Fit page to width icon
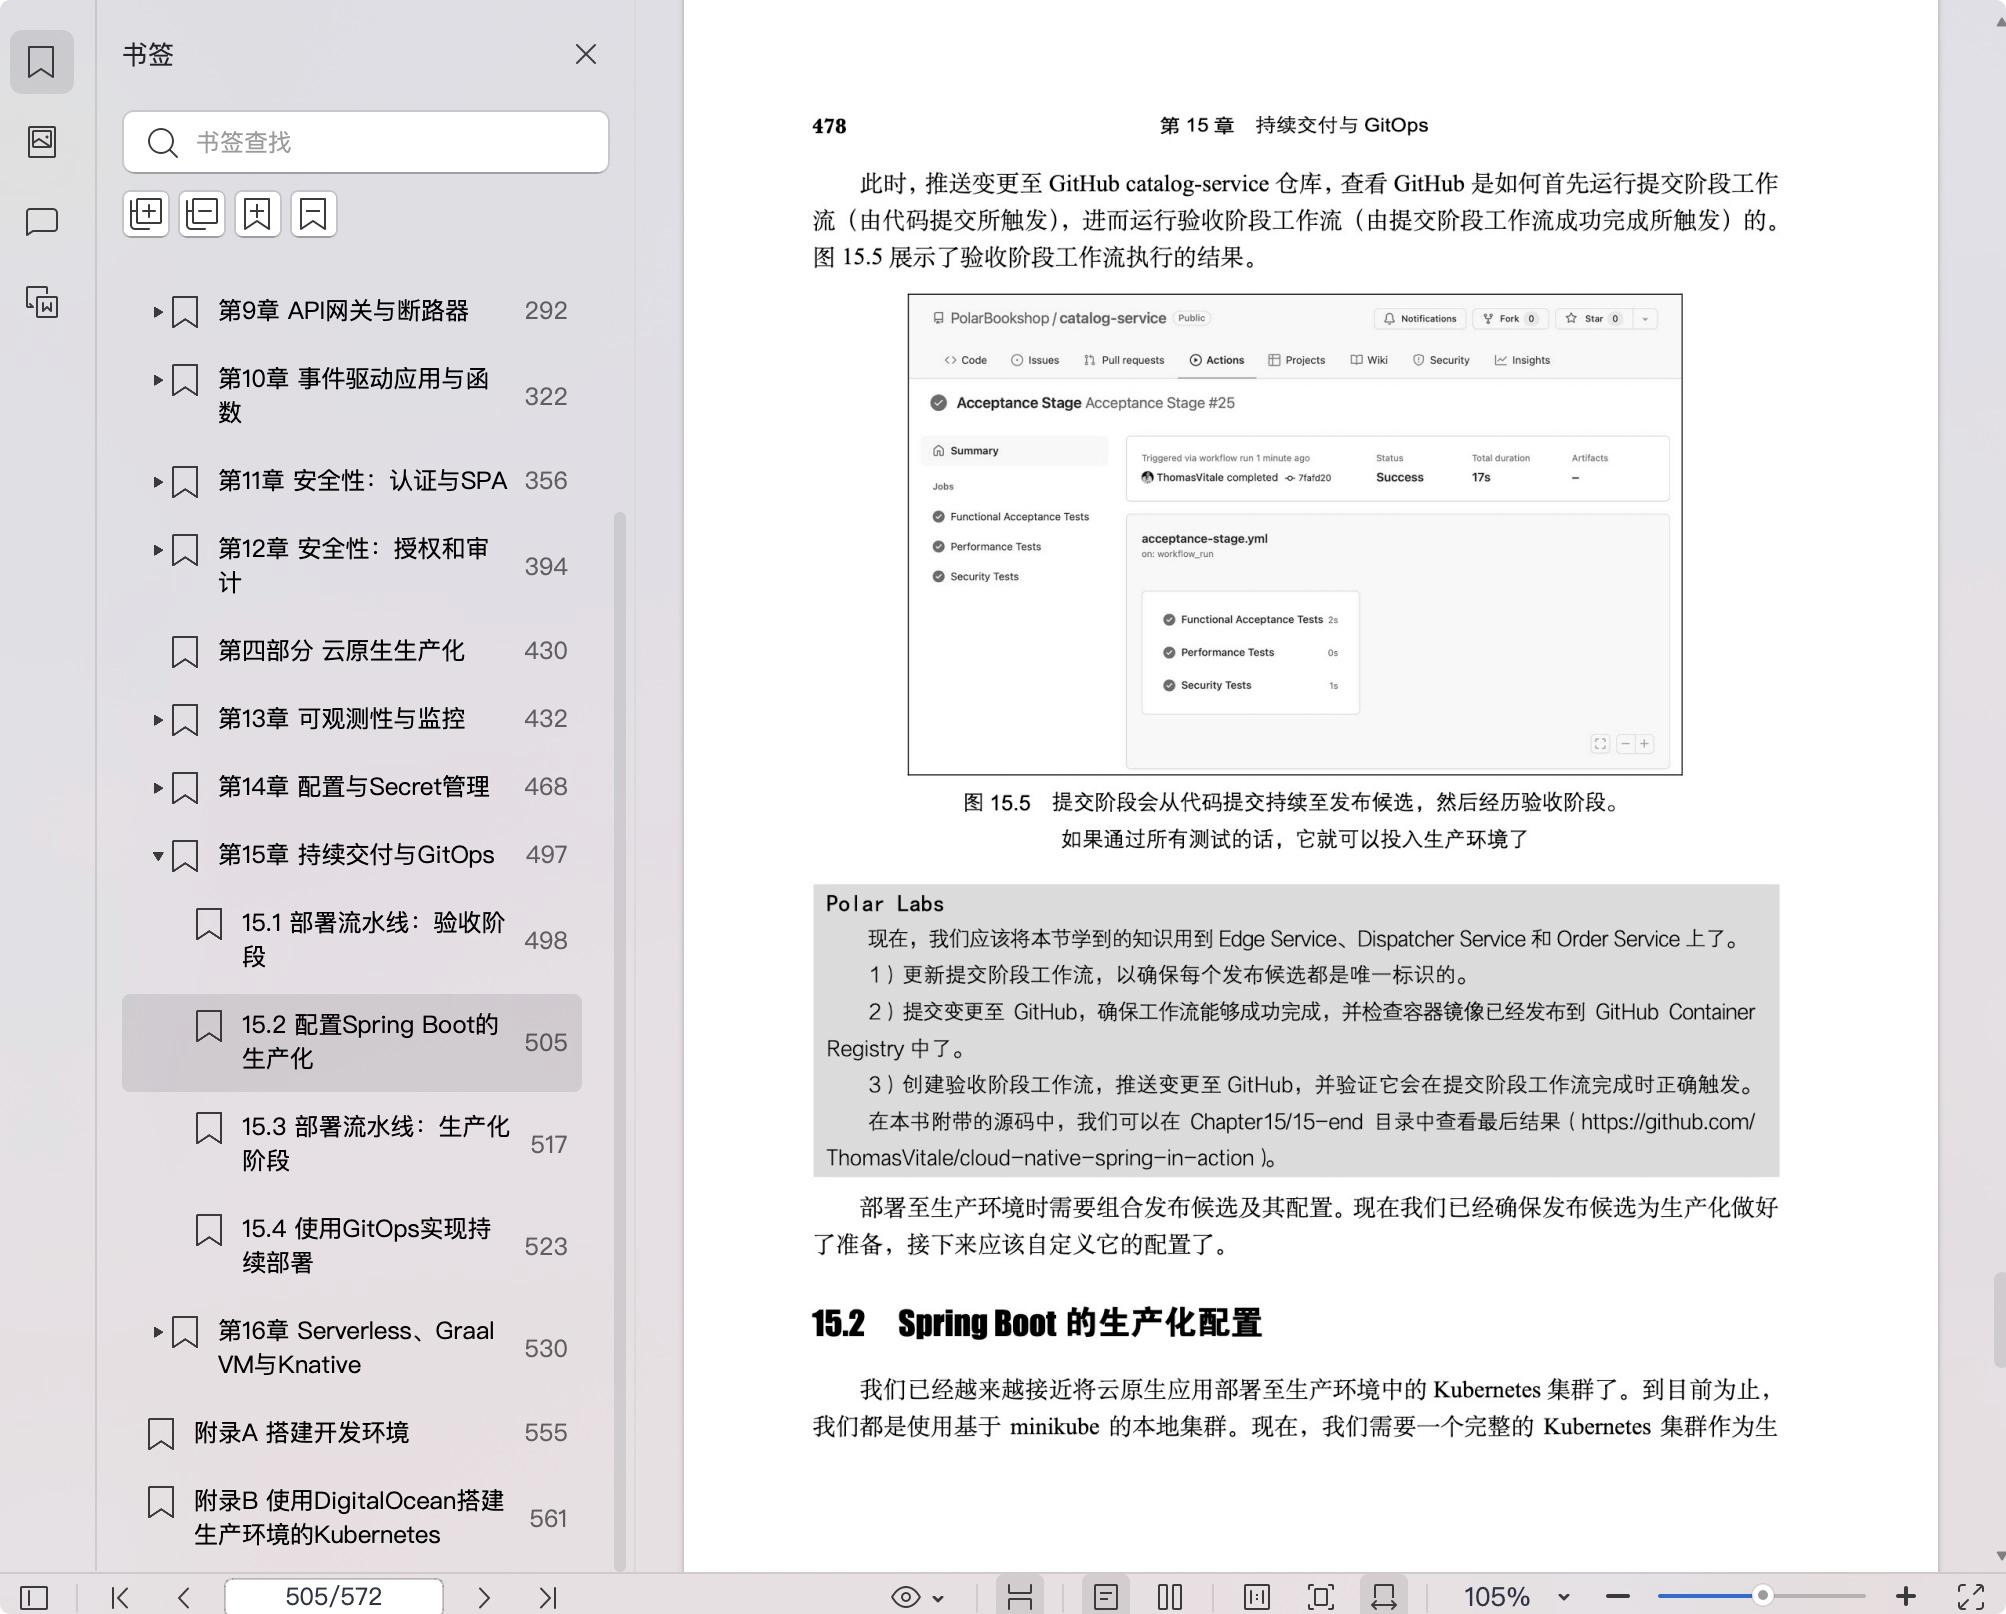Image resolution: width=2006 pixels, height=1614 pixels. [x=1384, y=1596]
